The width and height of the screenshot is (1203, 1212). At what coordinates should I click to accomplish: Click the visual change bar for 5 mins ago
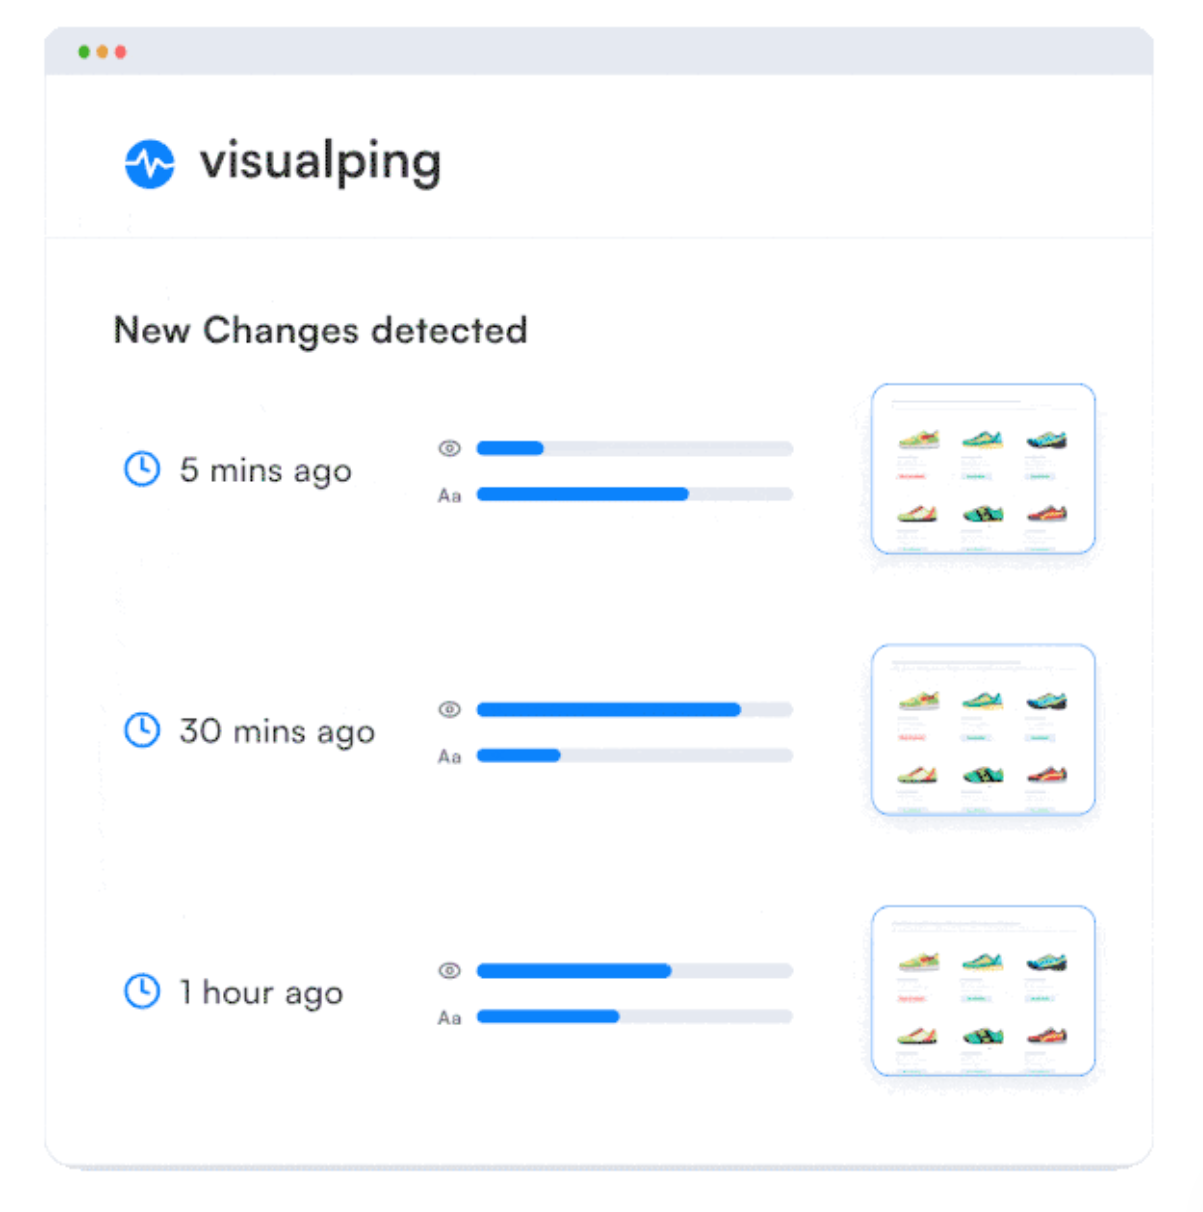[634, 448]
